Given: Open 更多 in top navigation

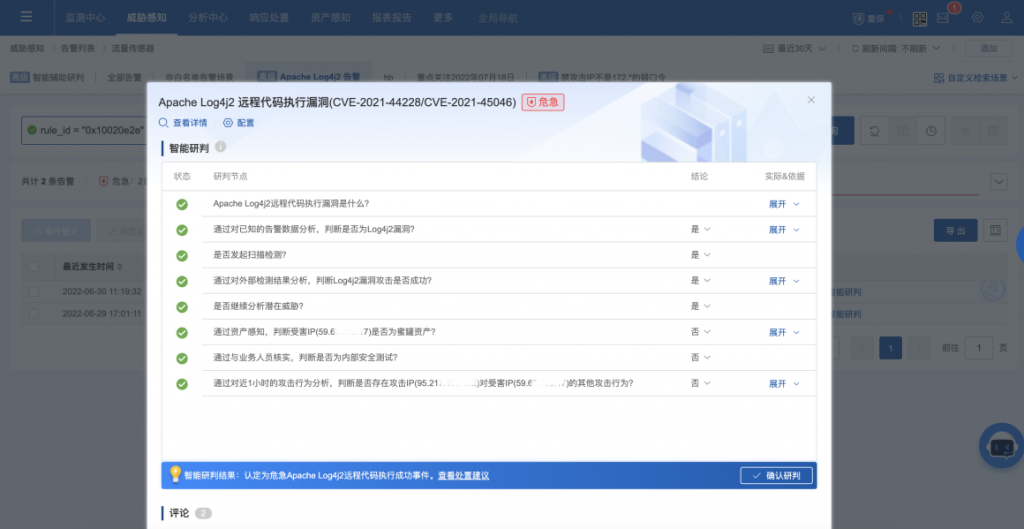Looking at the screenshot, I should tap(443, 18).
